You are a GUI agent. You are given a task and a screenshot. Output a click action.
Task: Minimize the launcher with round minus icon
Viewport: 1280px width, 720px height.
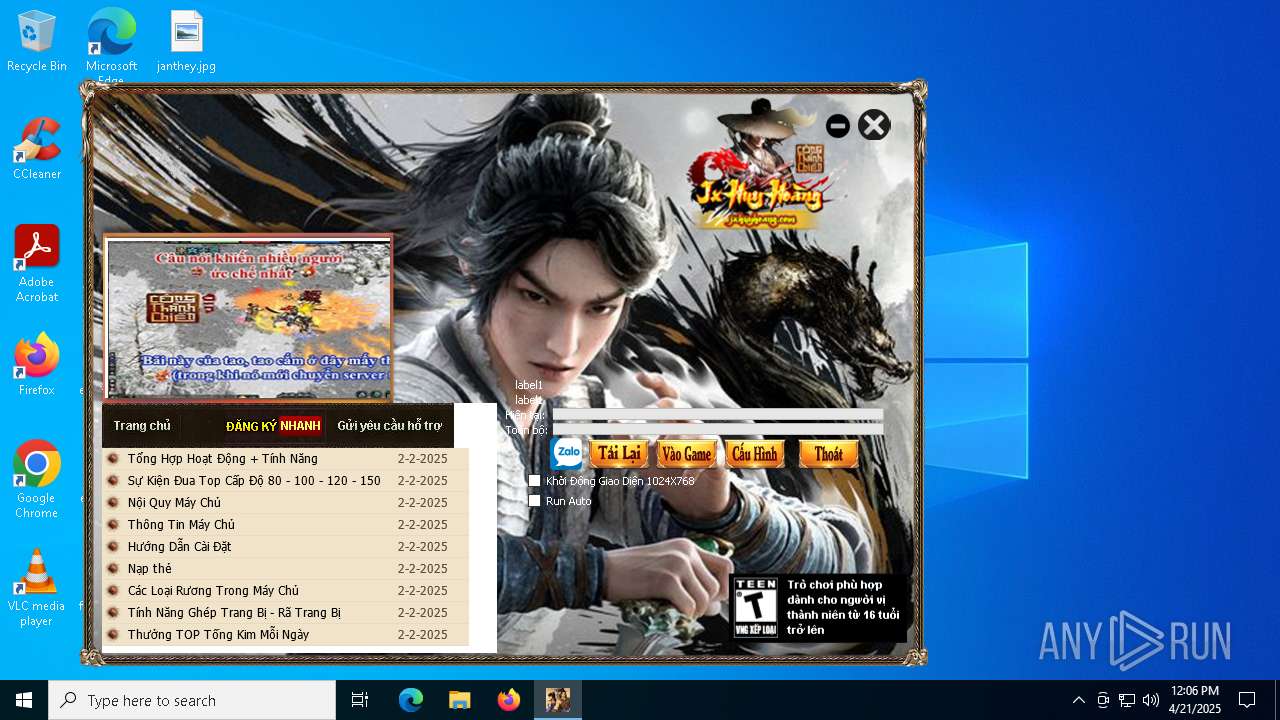pos(838,126)
